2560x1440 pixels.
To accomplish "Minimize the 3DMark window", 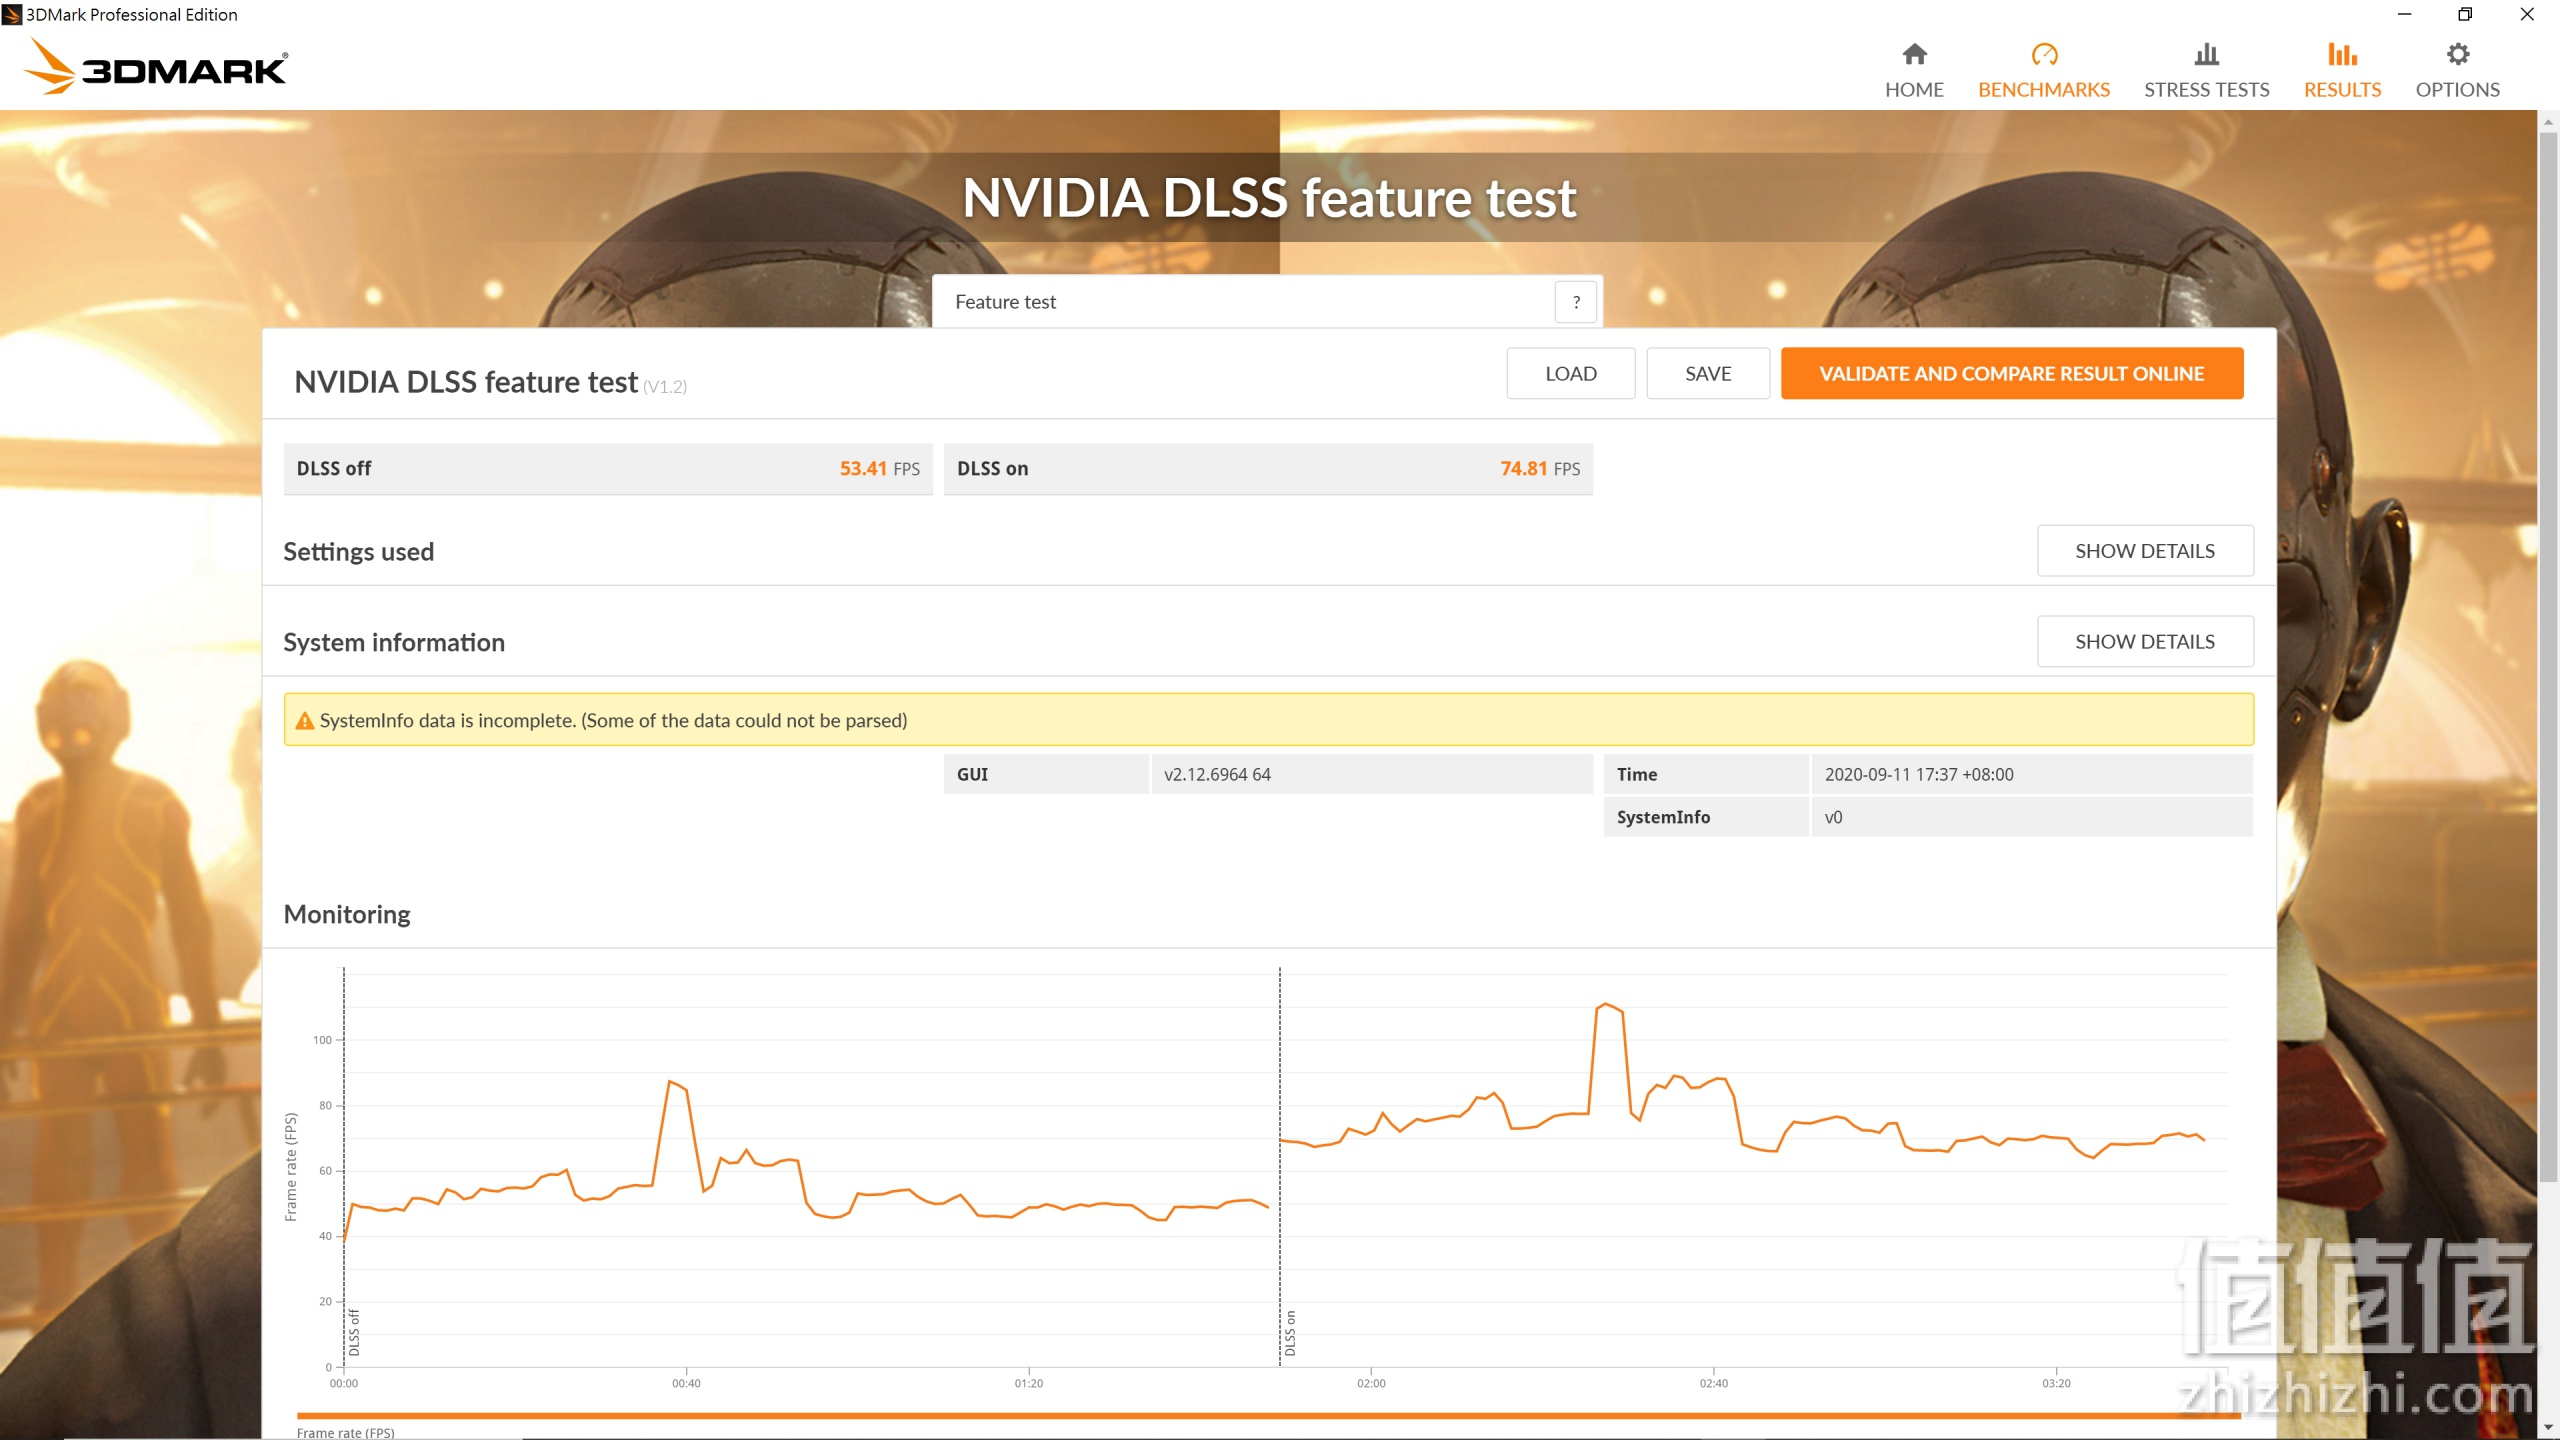I will [x=2404, y=14].
